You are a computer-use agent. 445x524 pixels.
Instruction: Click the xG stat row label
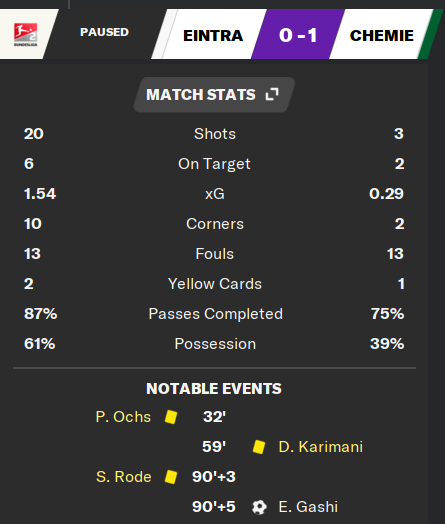[215, 194]
